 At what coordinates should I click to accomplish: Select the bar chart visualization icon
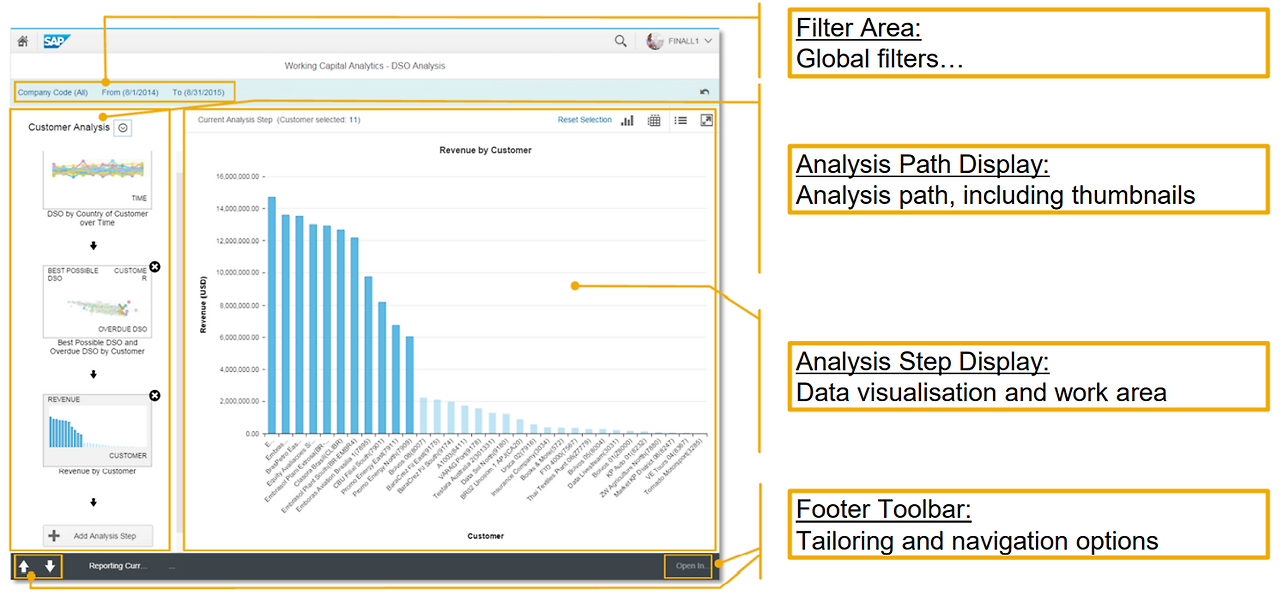[x=627, y=120]
